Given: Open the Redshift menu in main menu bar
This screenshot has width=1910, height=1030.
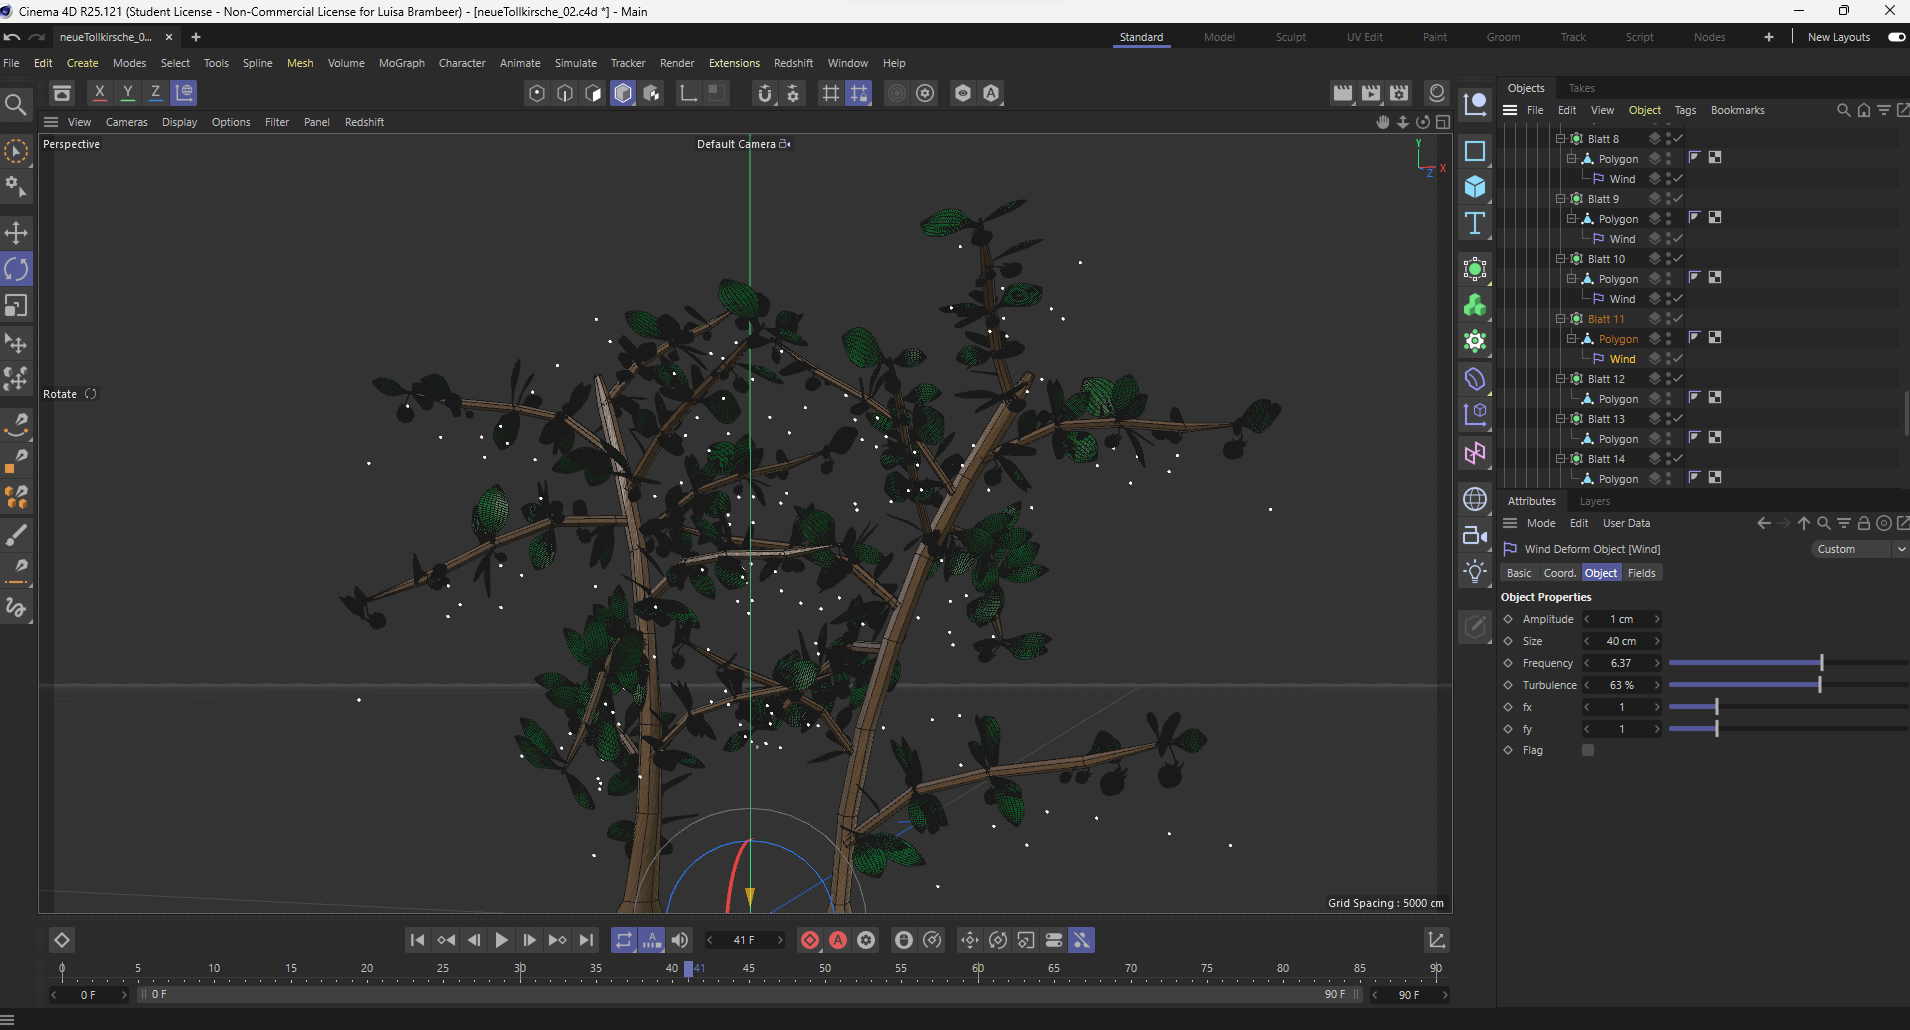Looking at the screenshot, I should pos(793,63).
